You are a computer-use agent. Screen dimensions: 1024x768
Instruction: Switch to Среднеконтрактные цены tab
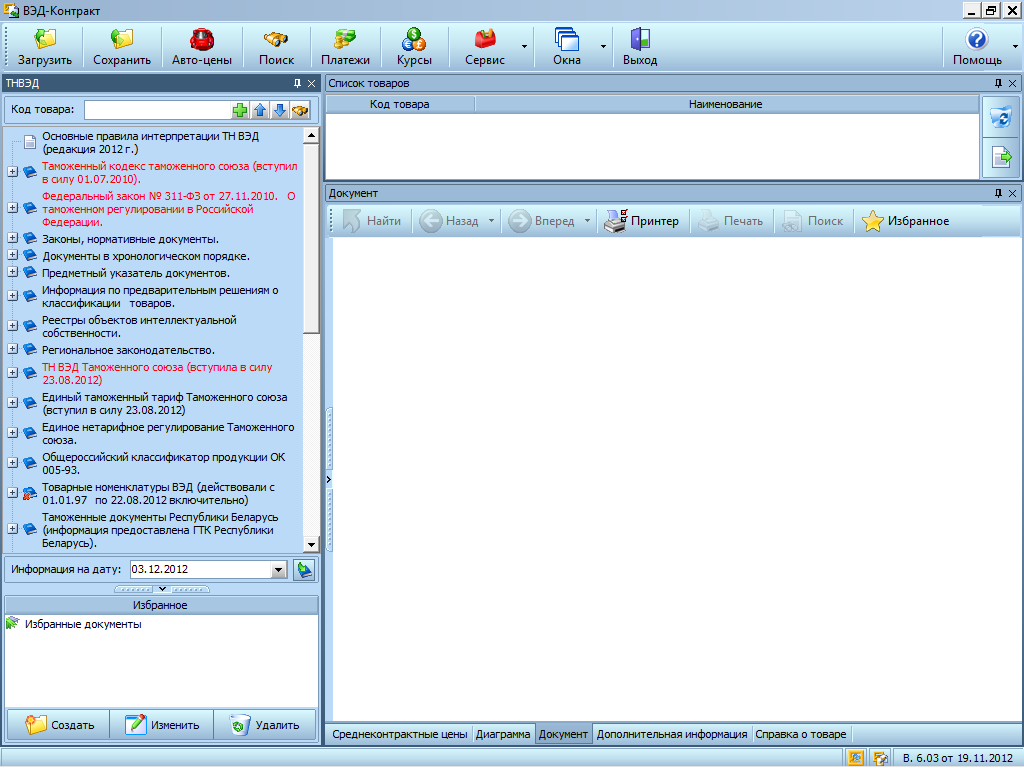[399, 734]
